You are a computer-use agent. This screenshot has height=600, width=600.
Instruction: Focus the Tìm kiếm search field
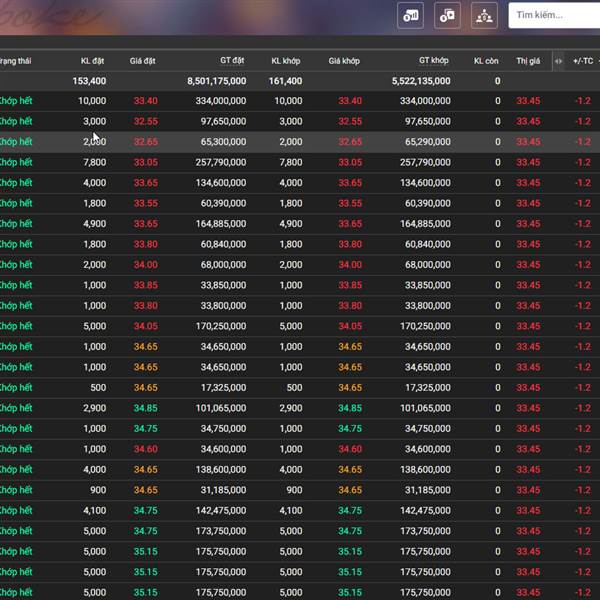pyautogui.click(x=554, y=15)
